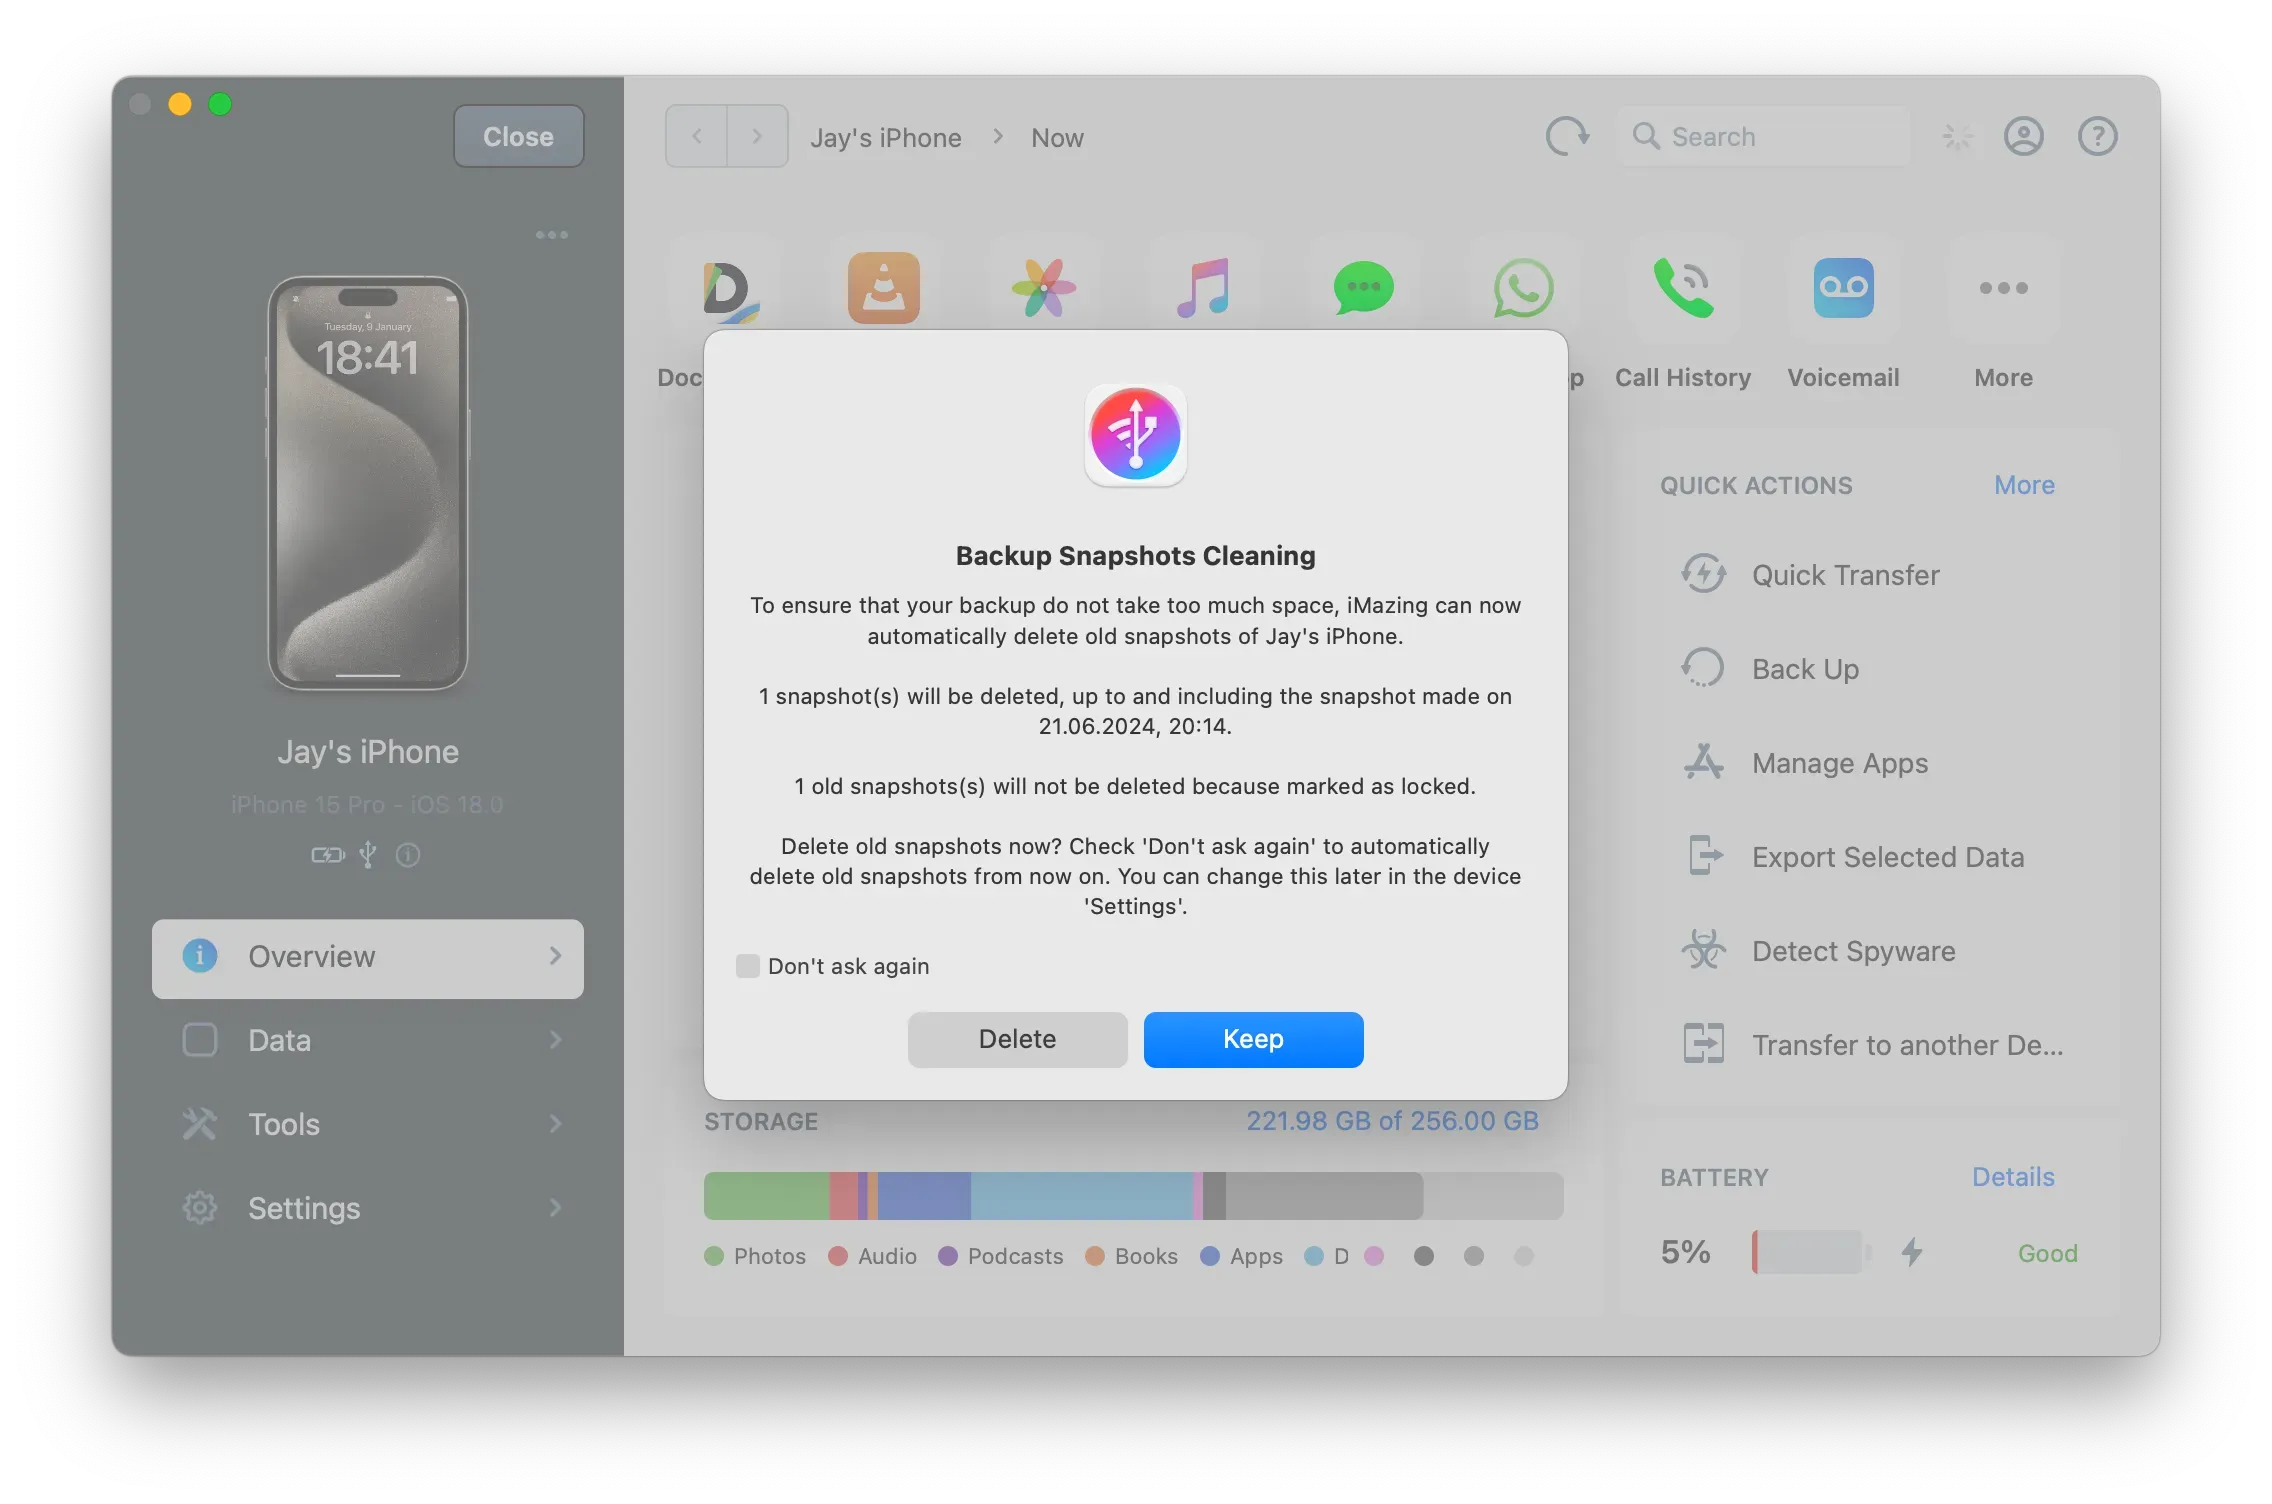Open the Call History icon
This screenshot has height=1504, width=2272.
(1682, 289)
